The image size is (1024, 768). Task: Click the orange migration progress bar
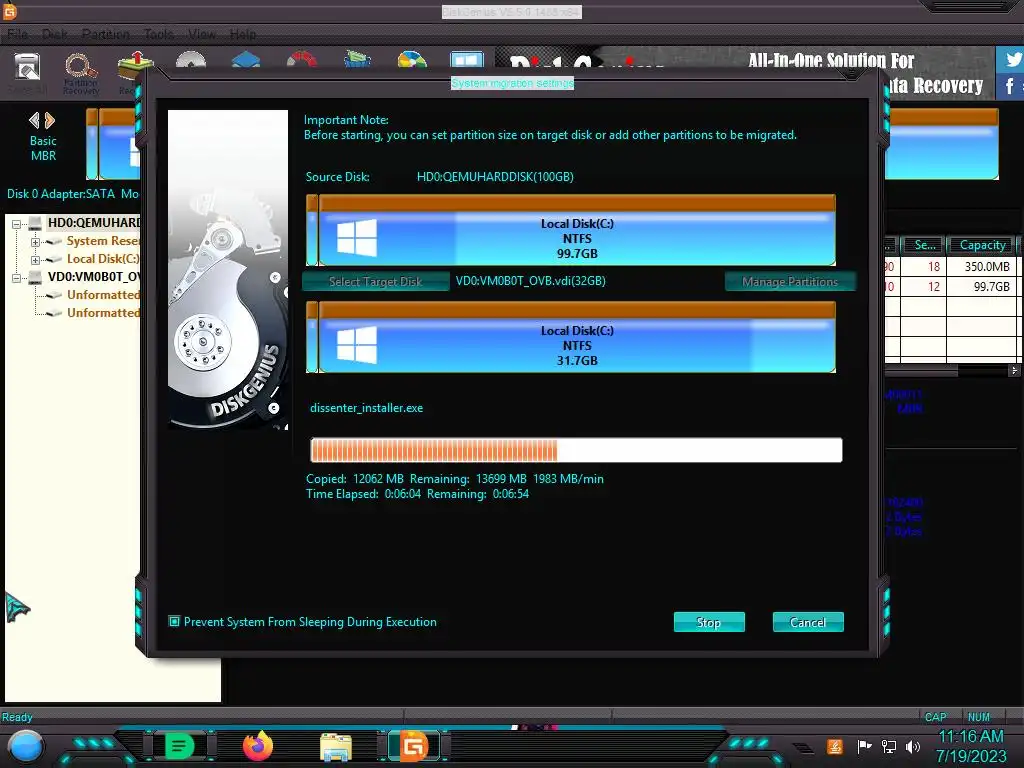pyautogui.click(x=576, y=450)
